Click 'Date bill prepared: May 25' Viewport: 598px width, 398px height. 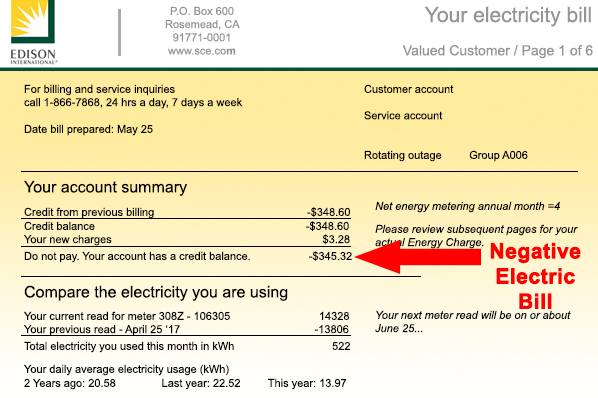click(x=88, y=129)
